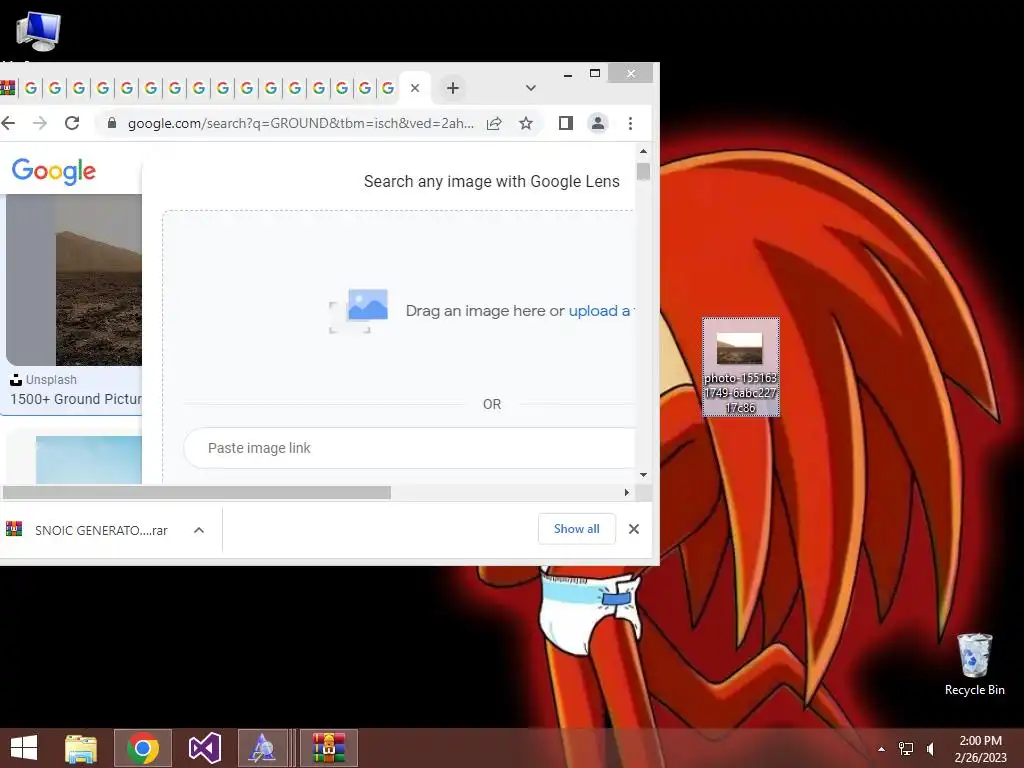
Task: Click the Chrome back arrow
Action: 8,123
